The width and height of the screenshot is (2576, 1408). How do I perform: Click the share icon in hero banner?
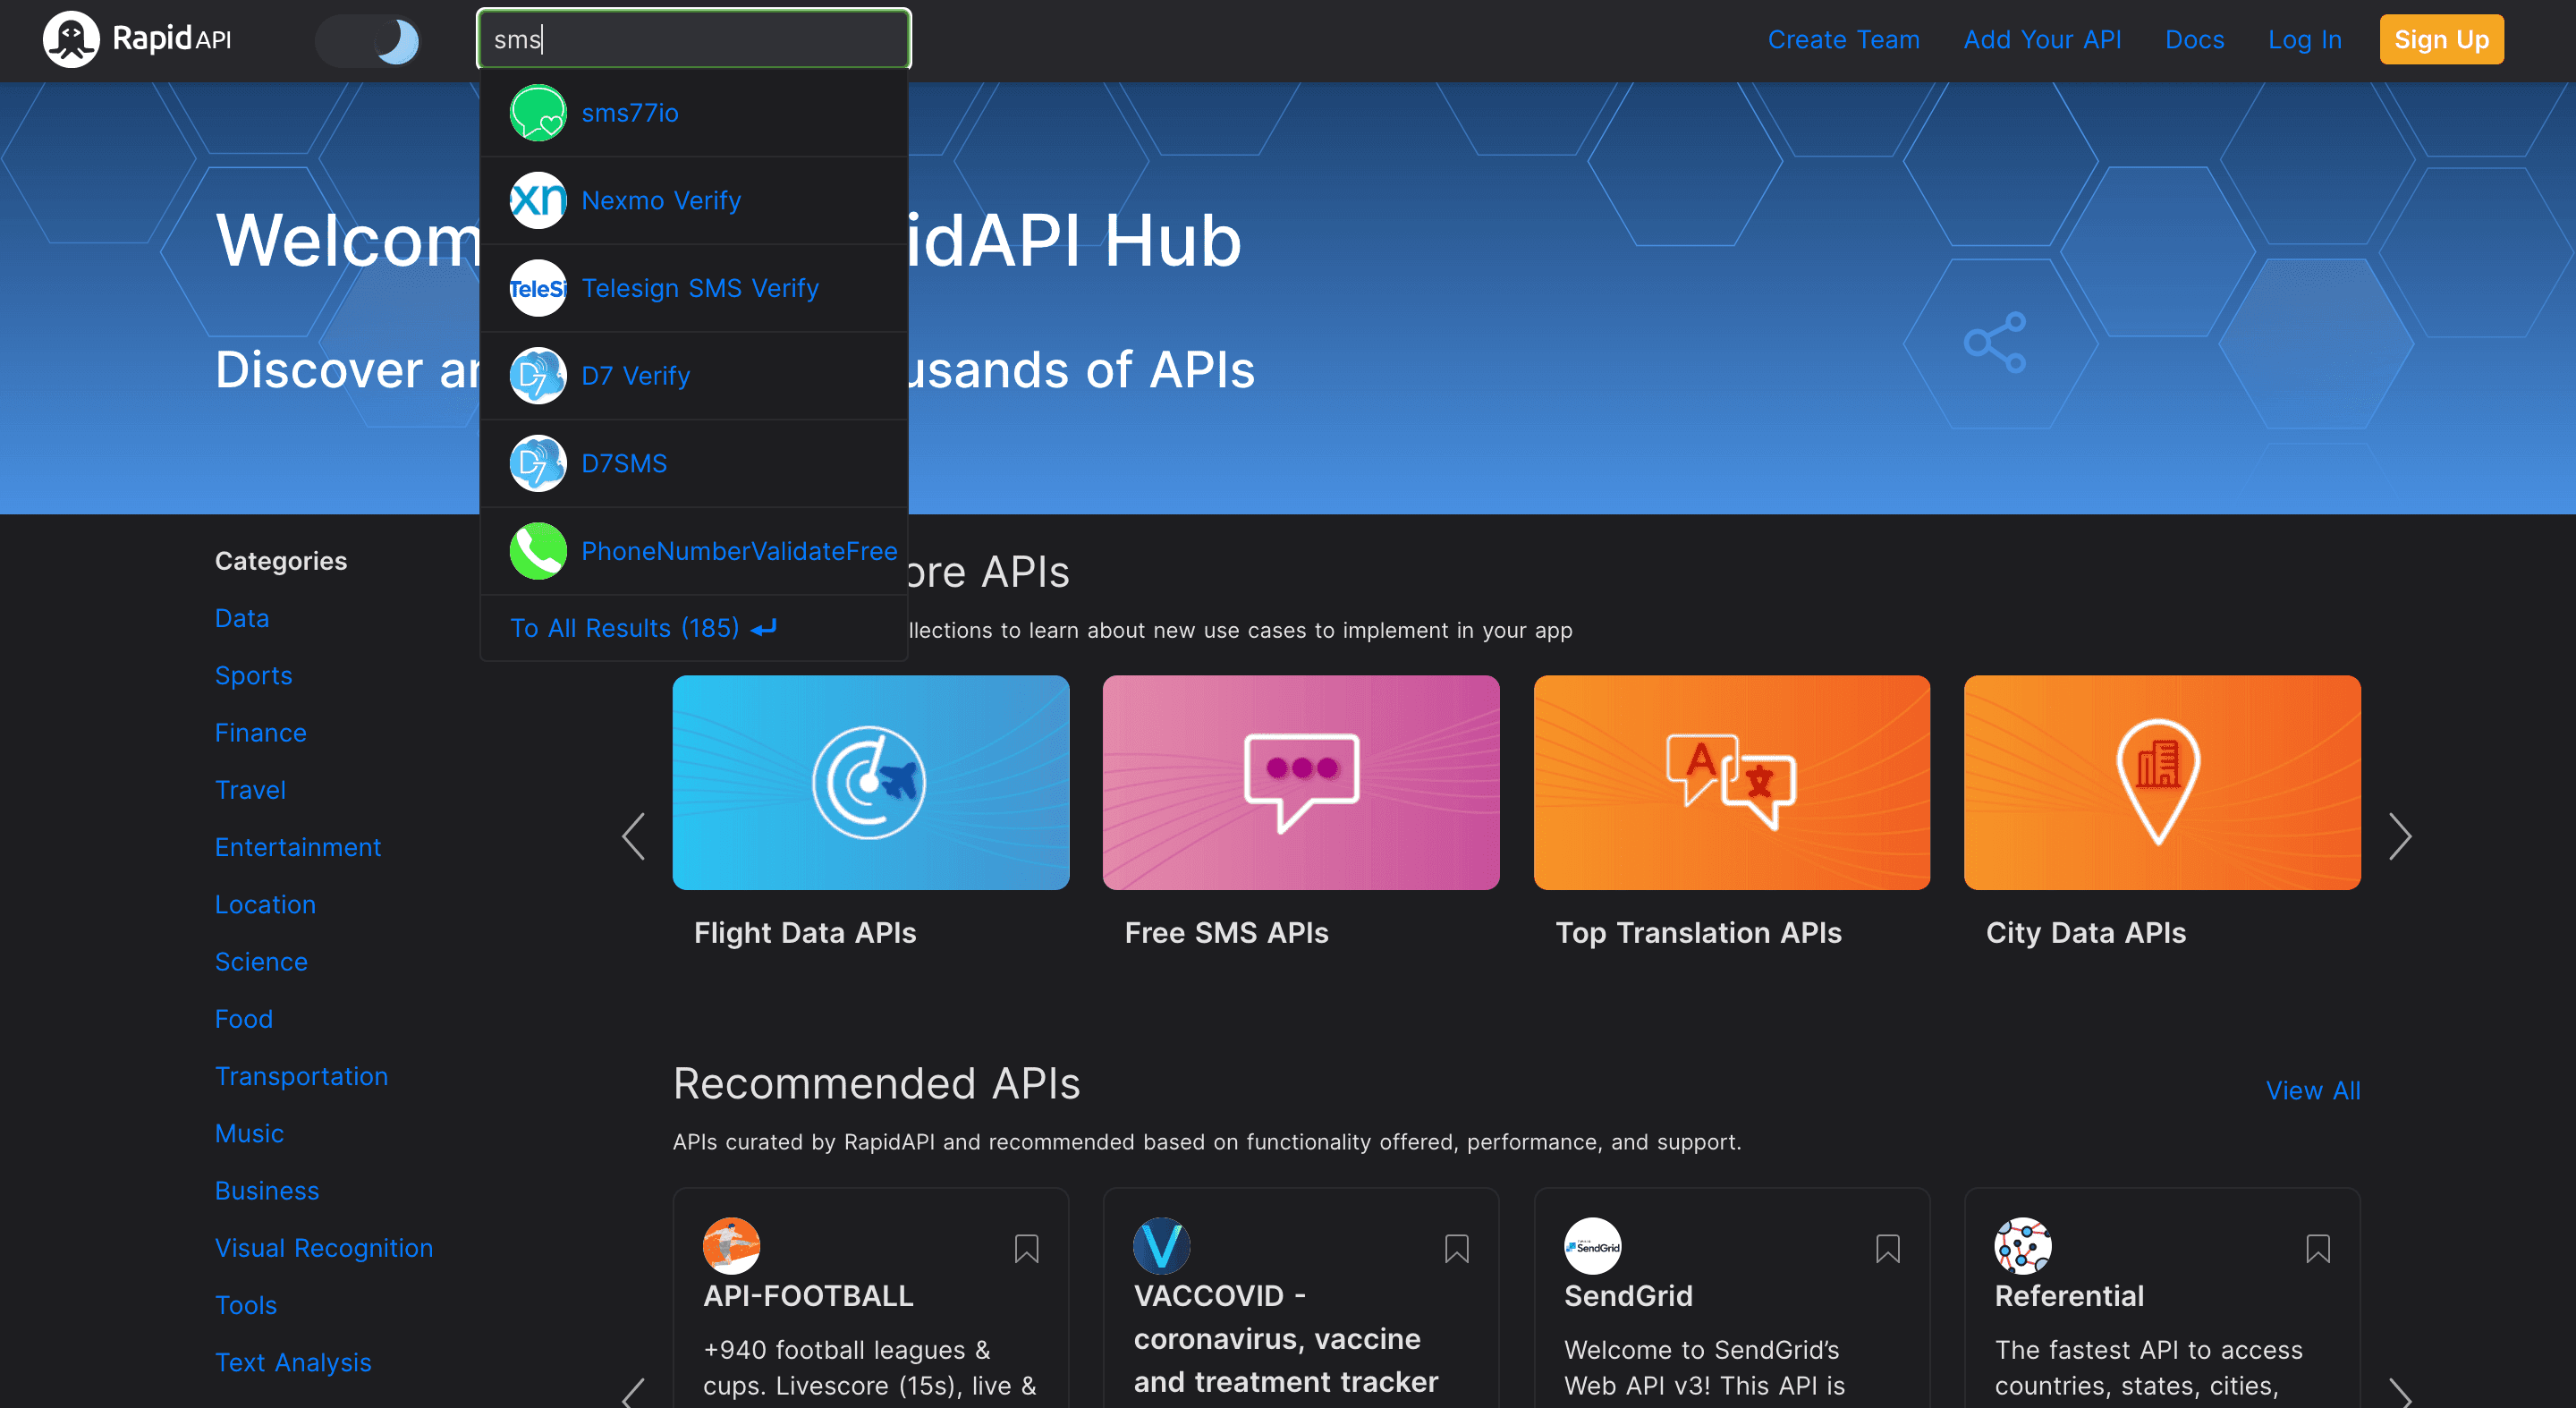click(1995, 343)
